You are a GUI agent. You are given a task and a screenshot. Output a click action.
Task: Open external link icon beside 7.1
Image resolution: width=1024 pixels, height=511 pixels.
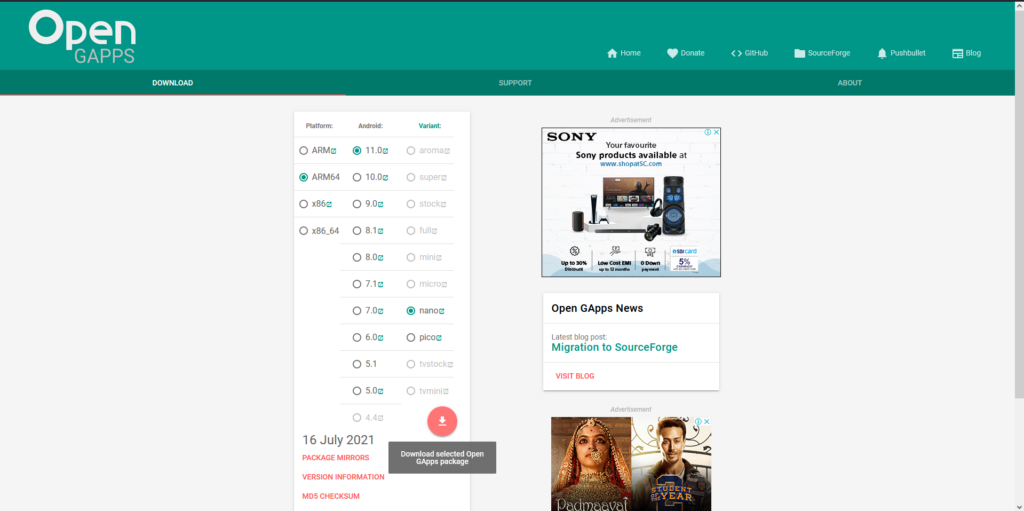point(381,285)
